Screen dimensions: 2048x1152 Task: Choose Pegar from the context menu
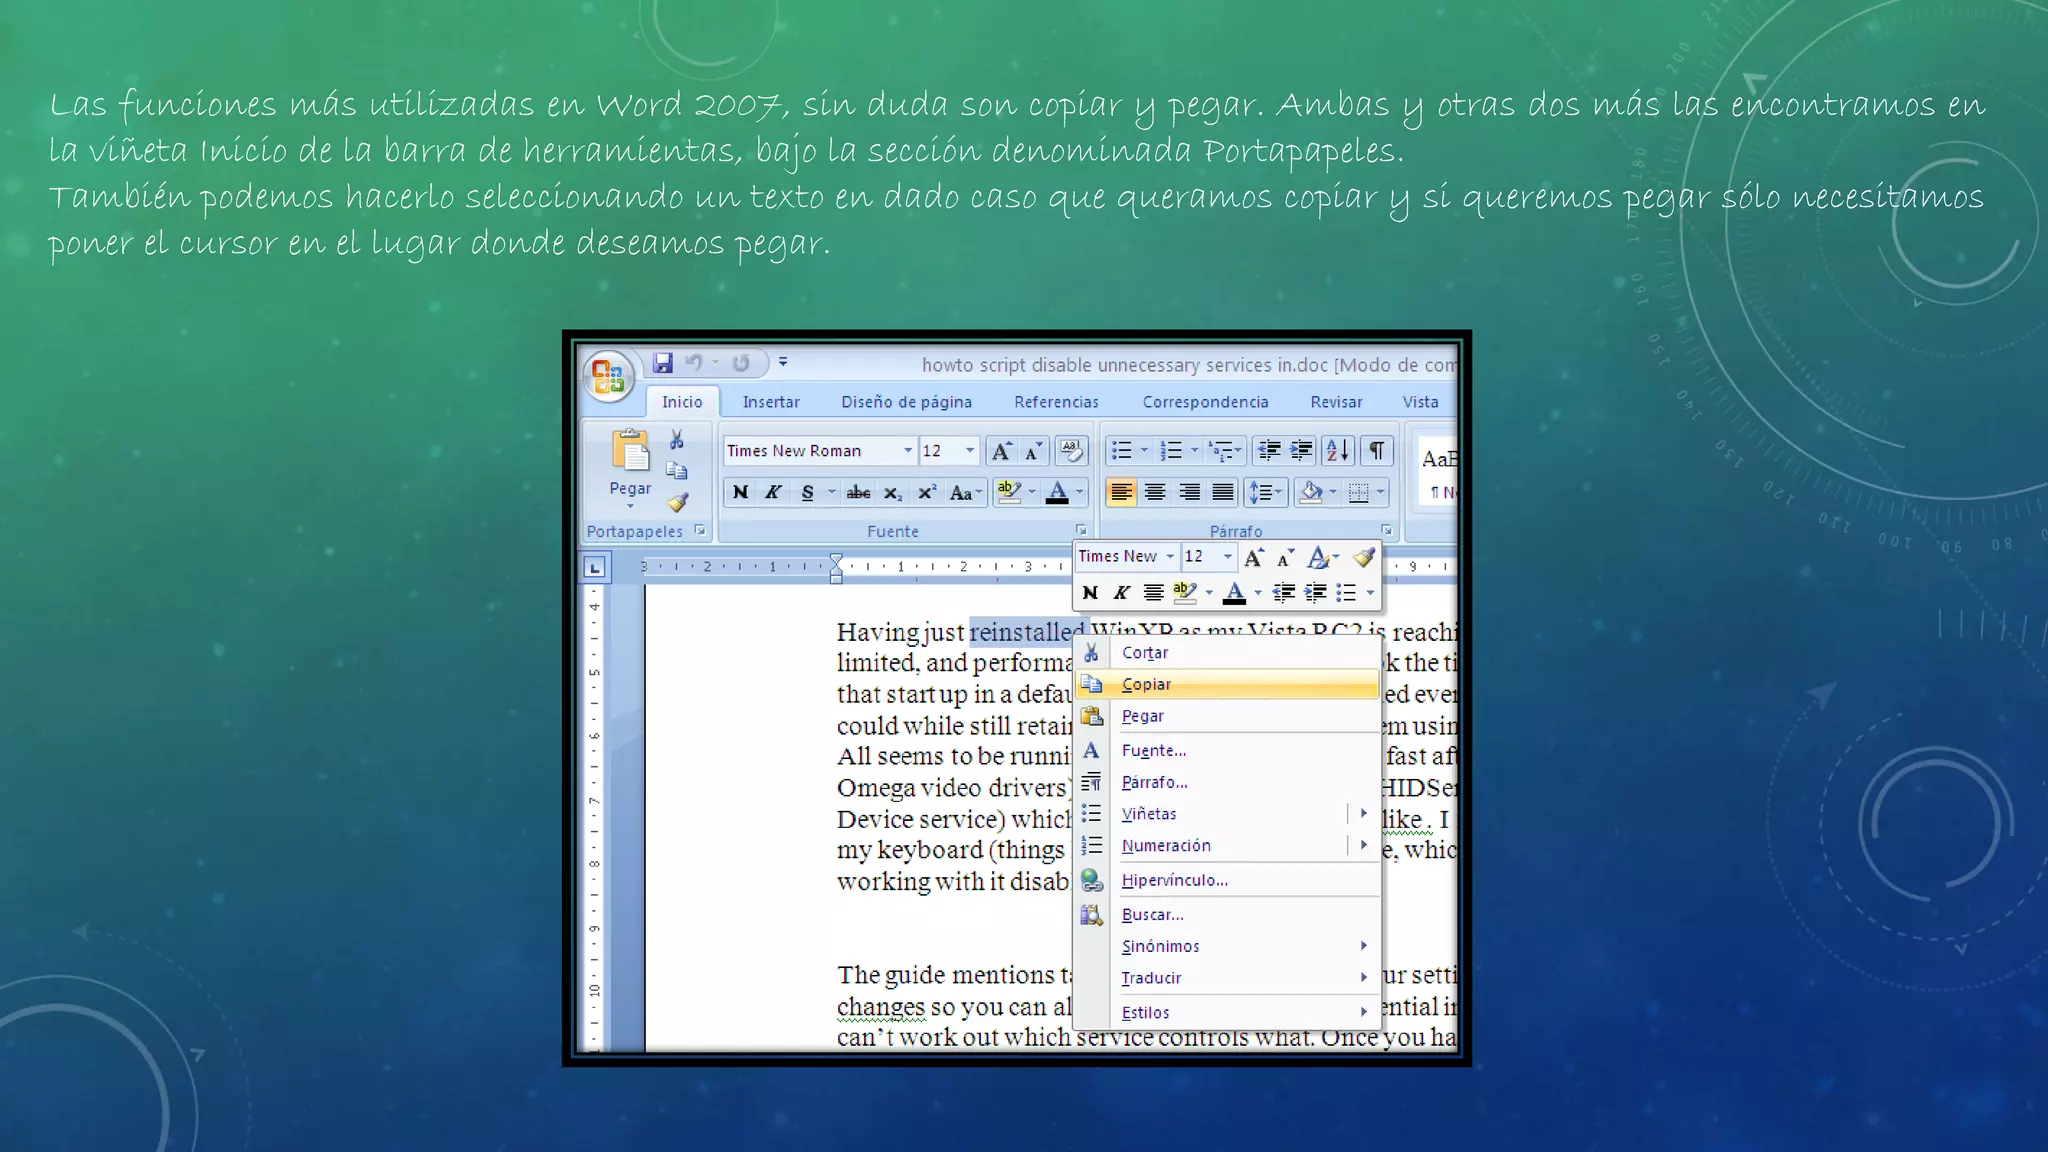[1228, 717]
